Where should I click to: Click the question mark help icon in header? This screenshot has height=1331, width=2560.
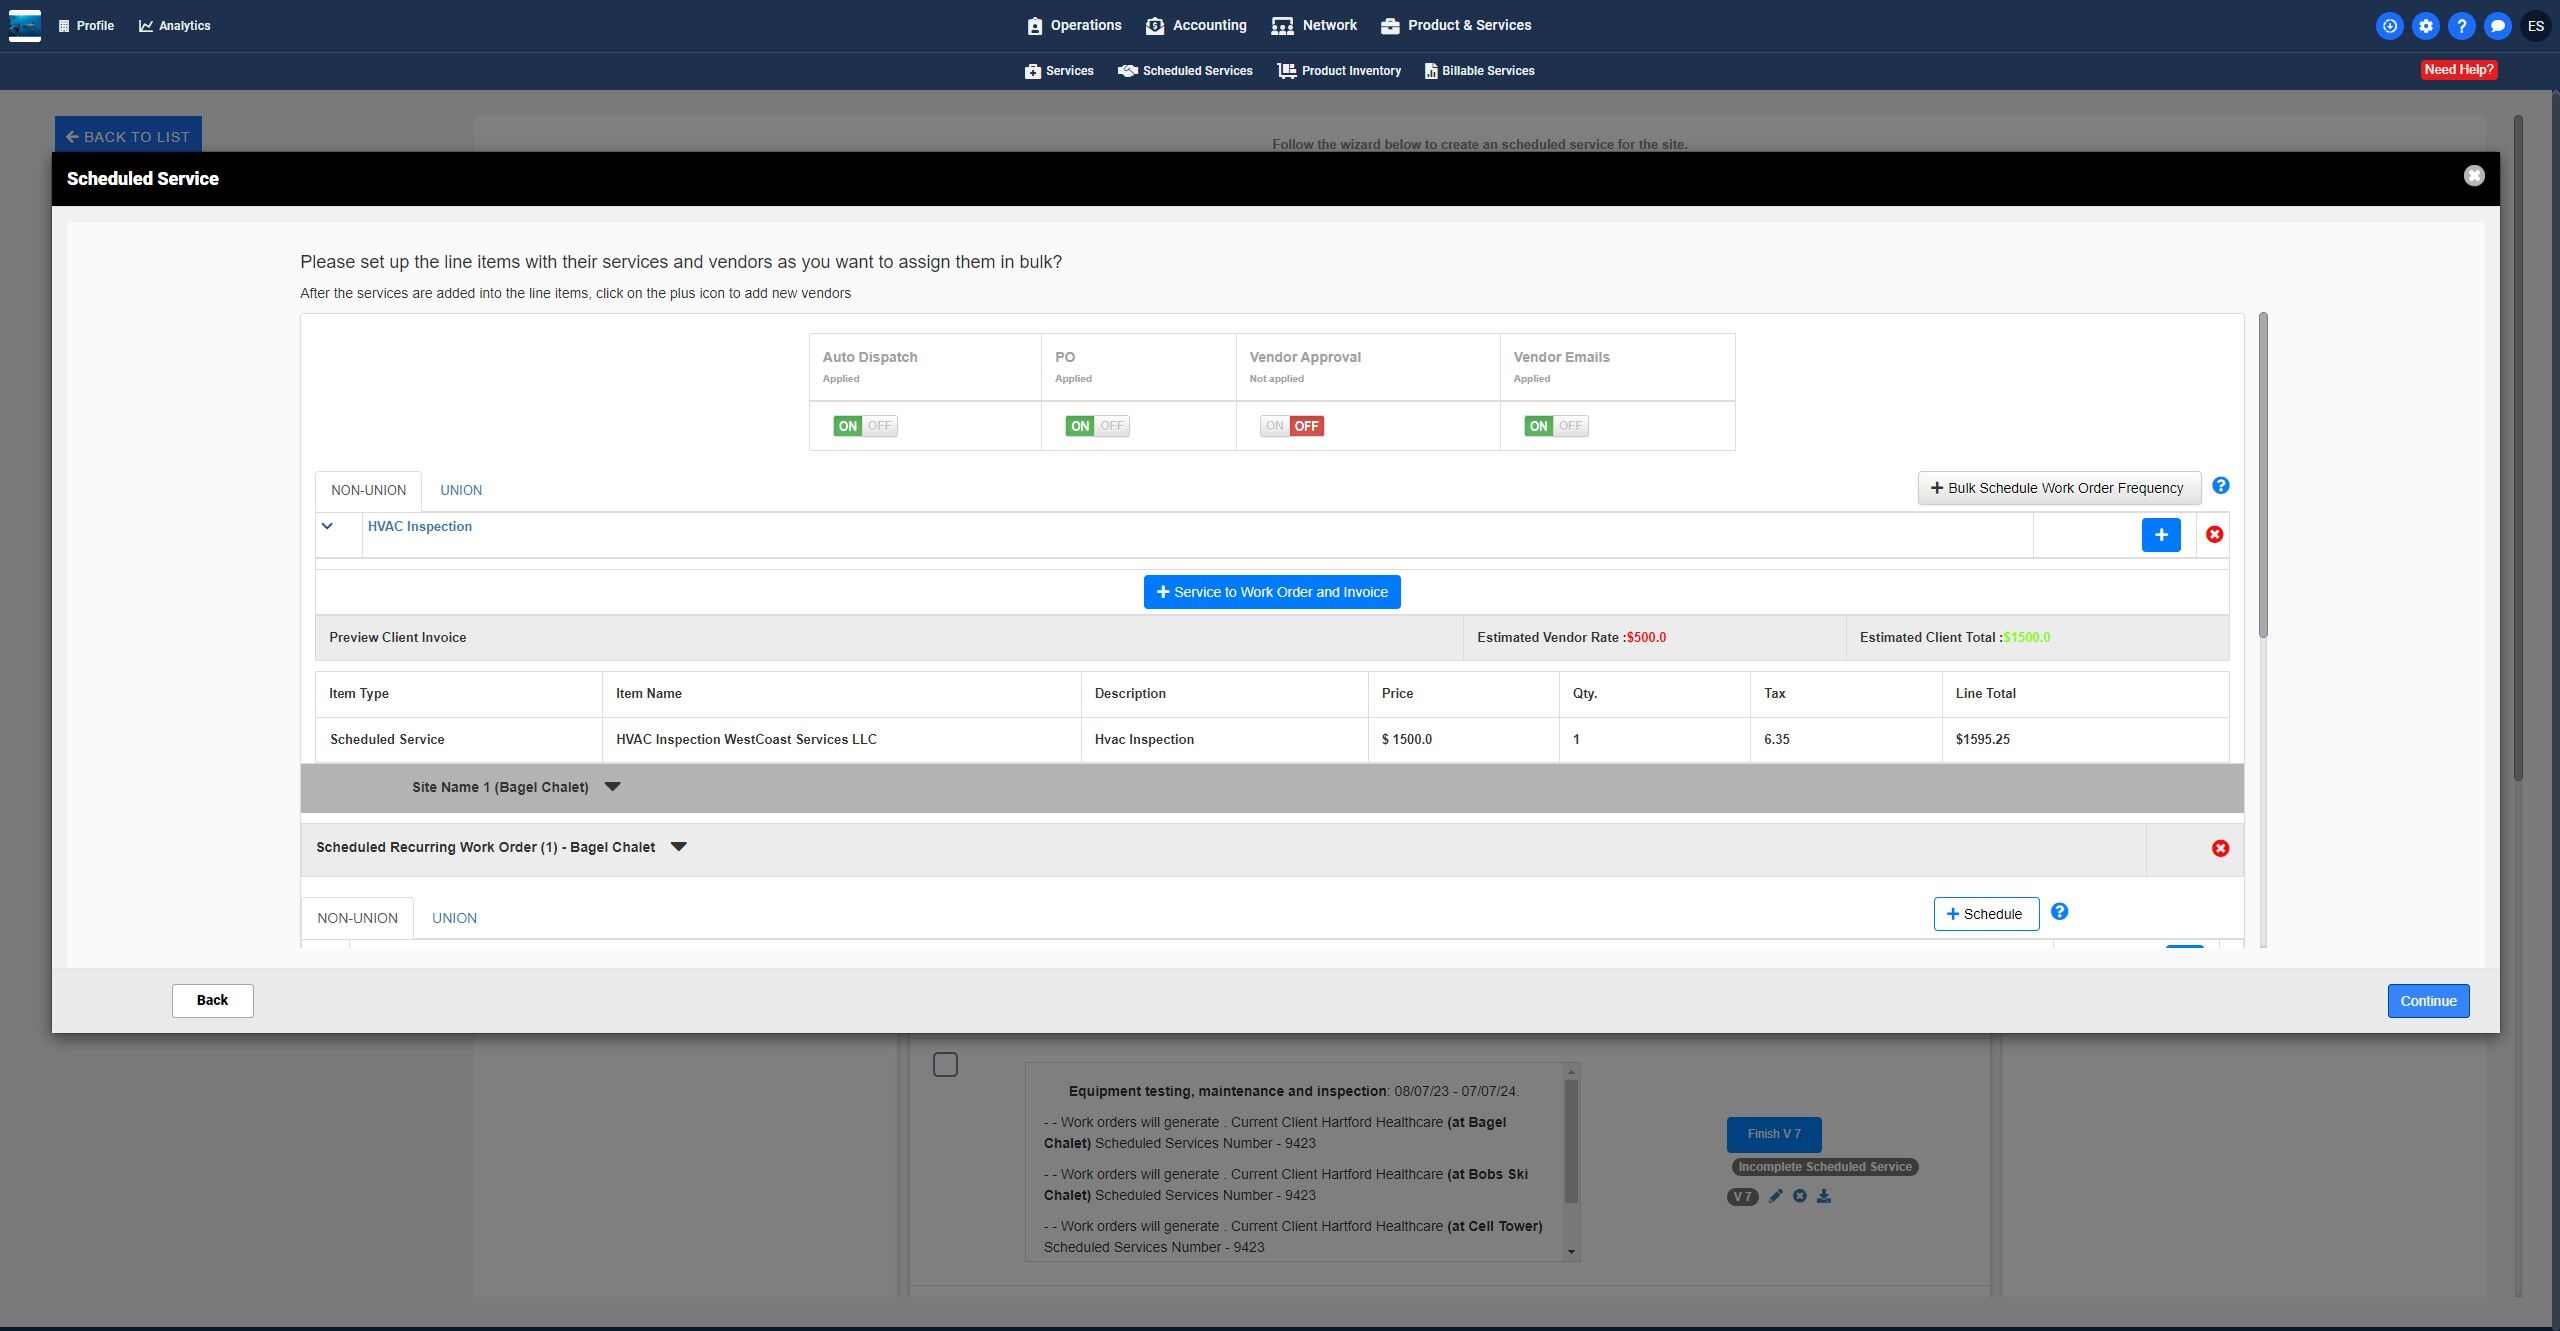click(2461, 26)
